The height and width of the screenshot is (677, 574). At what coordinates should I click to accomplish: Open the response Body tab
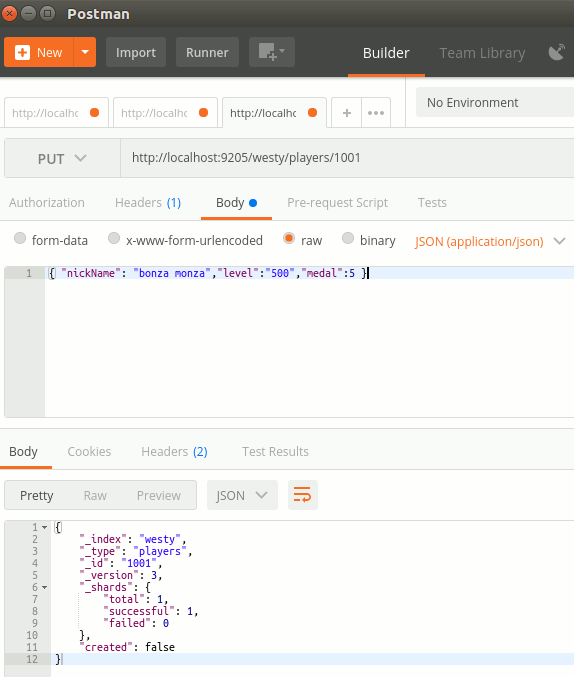pos(23,452)
